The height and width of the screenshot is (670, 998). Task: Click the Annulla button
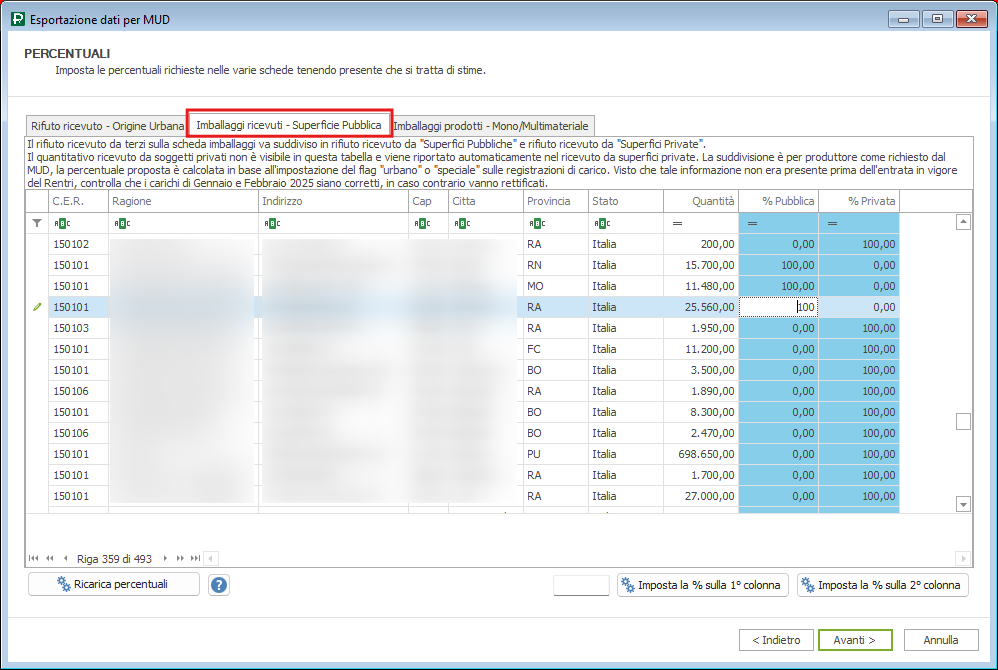click(x=941, y=640)
